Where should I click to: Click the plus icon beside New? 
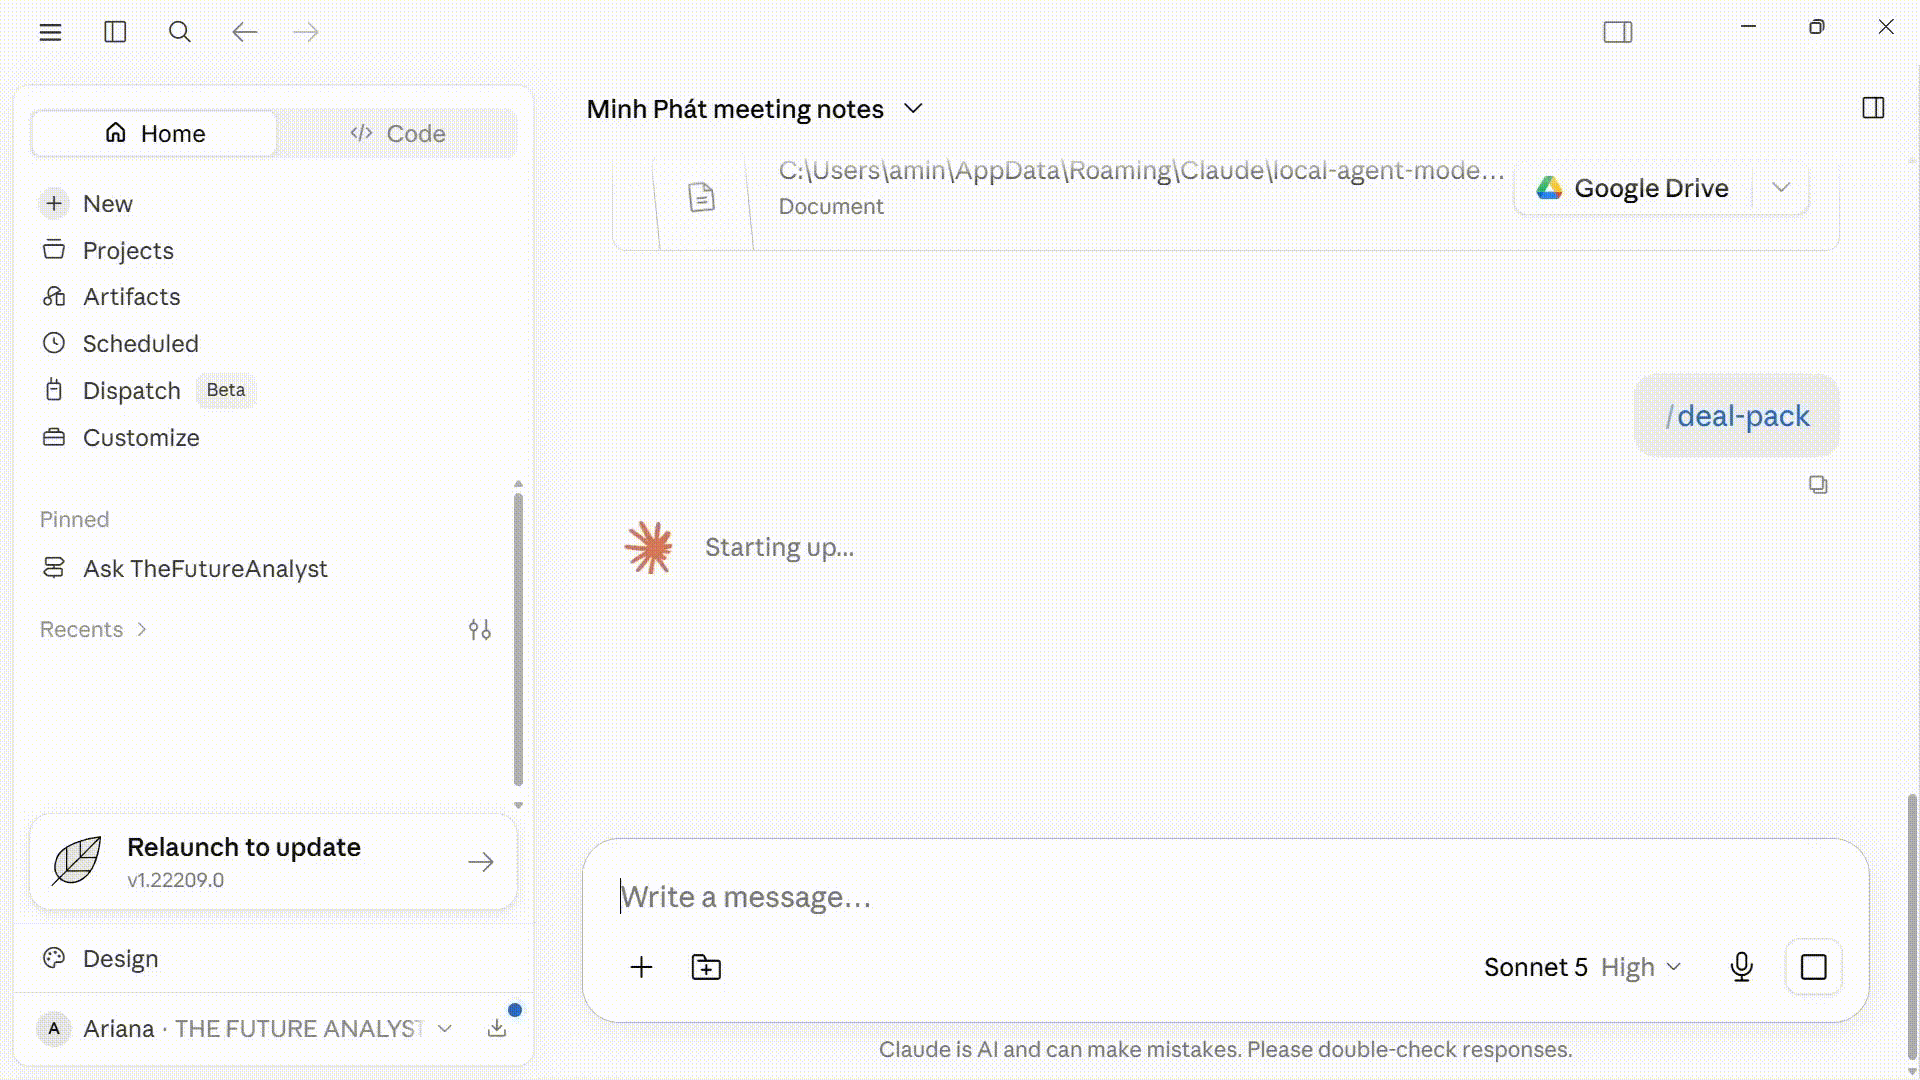(54, 204)
